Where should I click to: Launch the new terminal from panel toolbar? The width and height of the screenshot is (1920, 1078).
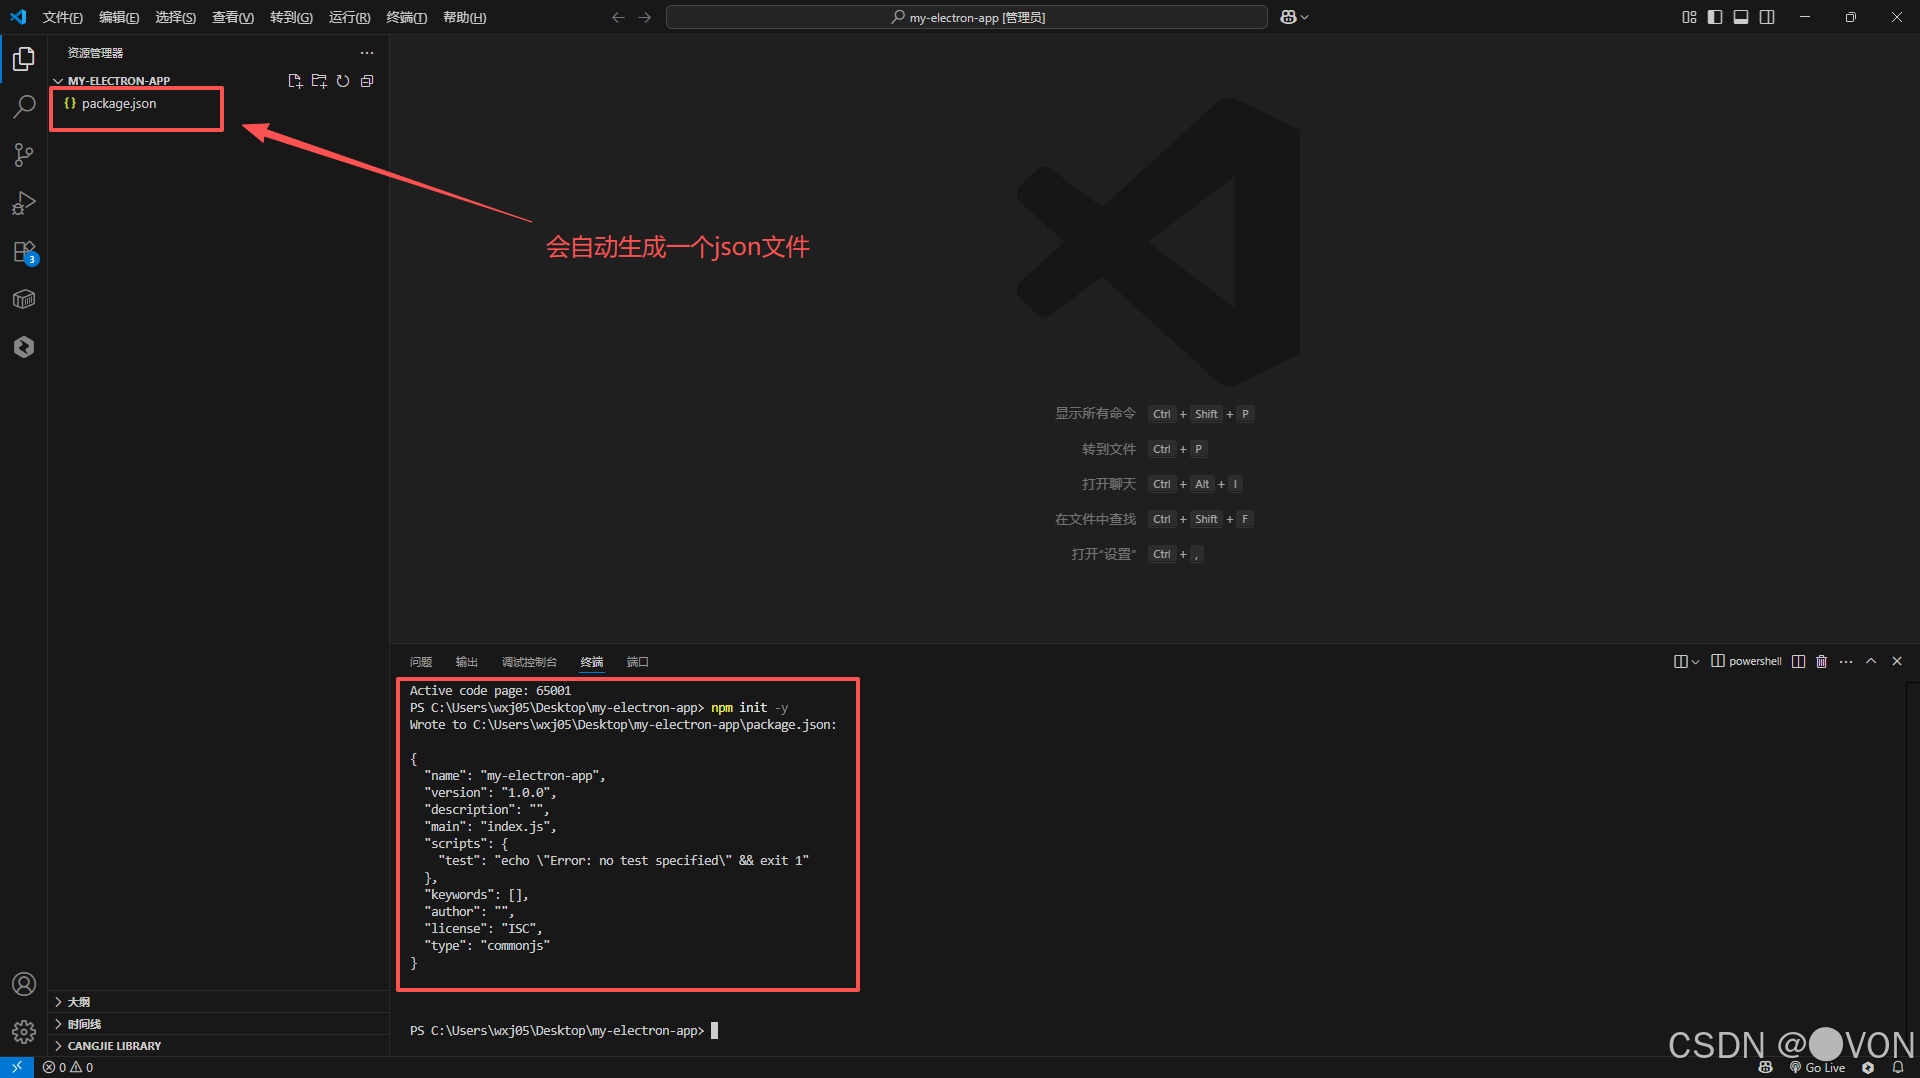pyautogui.click(x=1680, y=661)
